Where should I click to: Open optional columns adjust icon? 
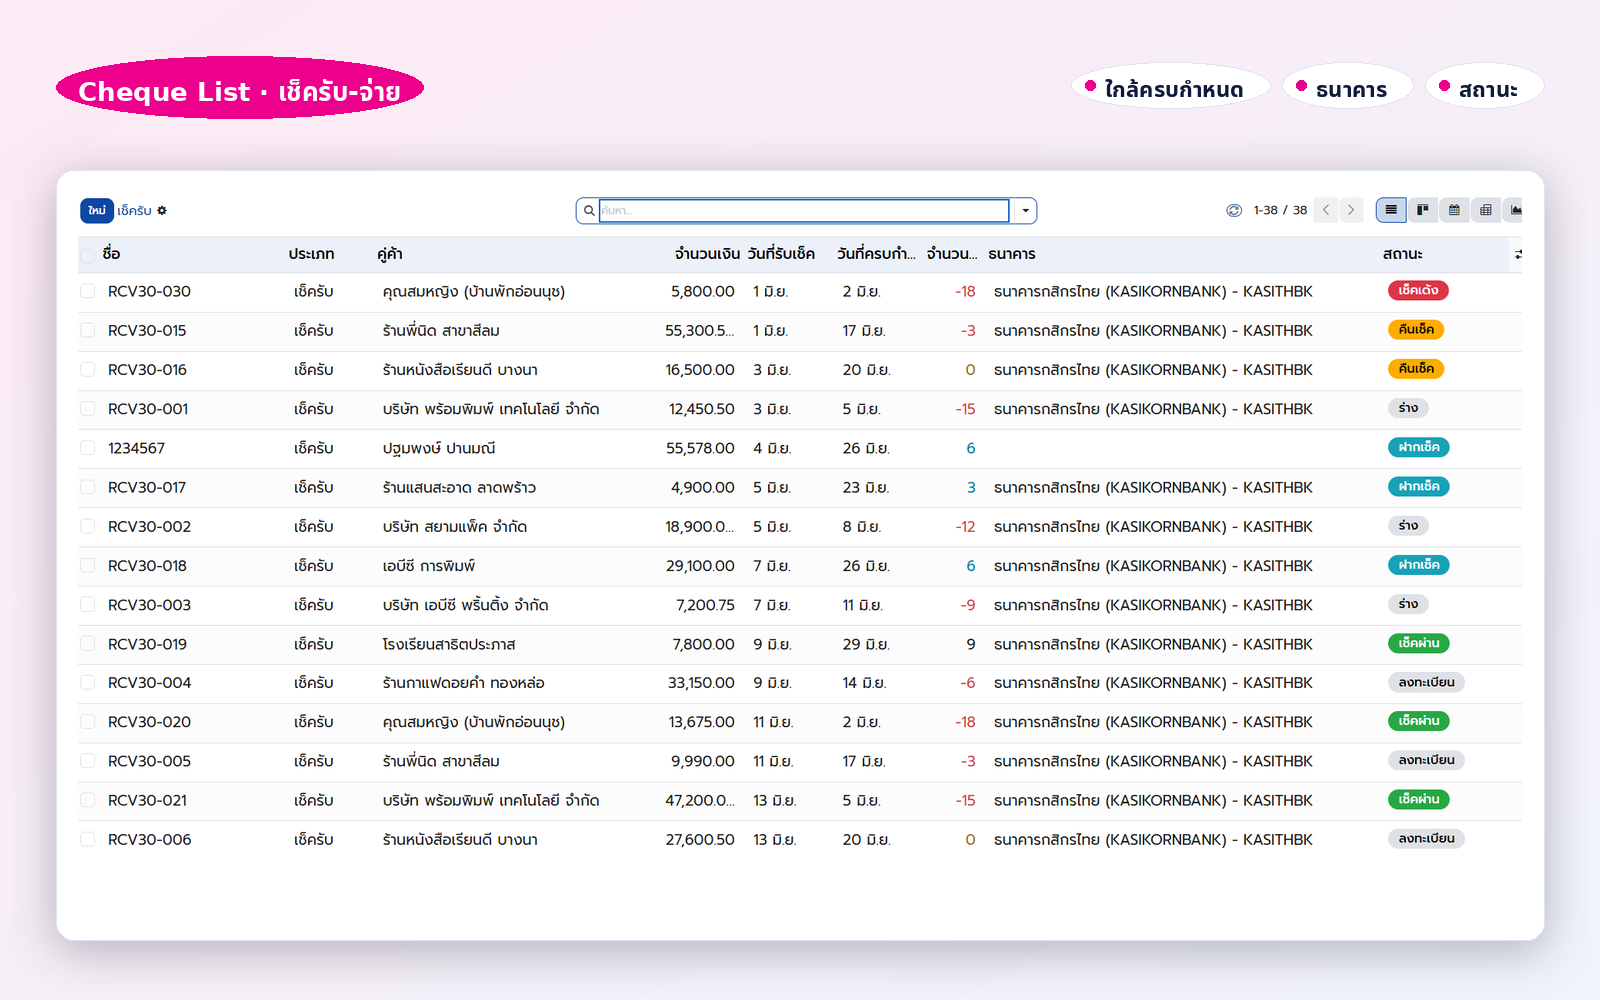[x=1518, y=254]
